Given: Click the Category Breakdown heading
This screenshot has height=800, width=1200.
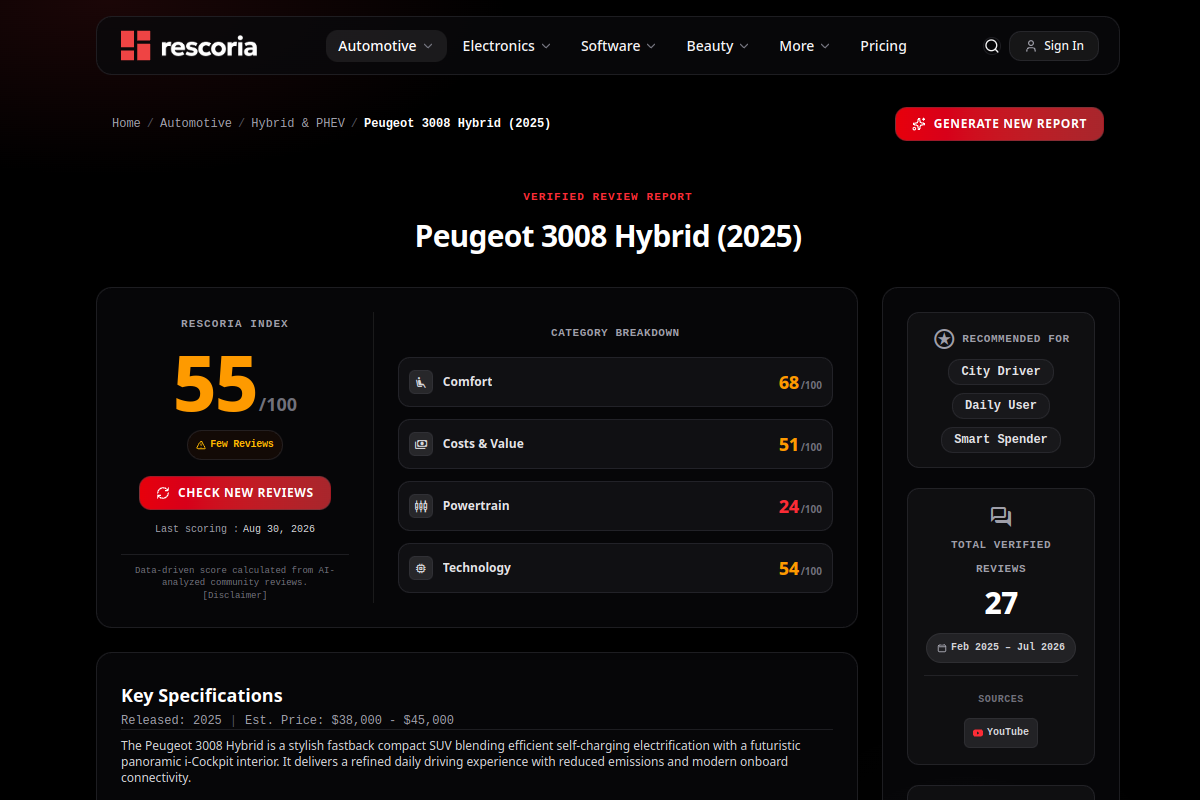Looking at the screenshot, I should pyautogui.click(x=615, y=333).
